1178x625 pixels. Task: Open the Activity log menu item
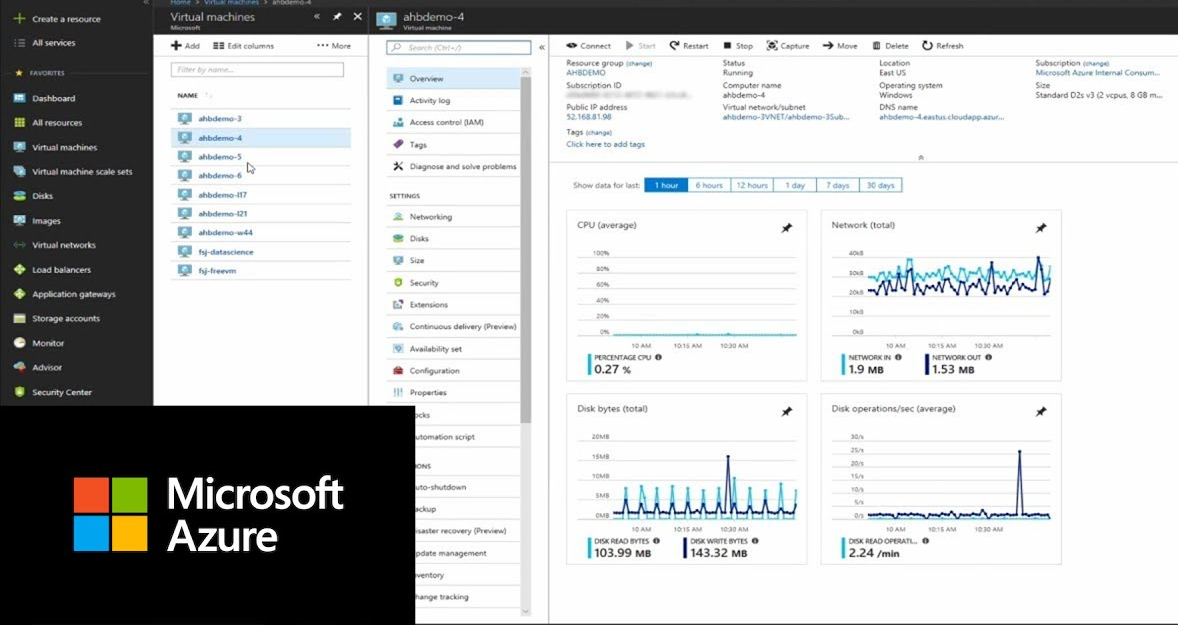[429, 101]
